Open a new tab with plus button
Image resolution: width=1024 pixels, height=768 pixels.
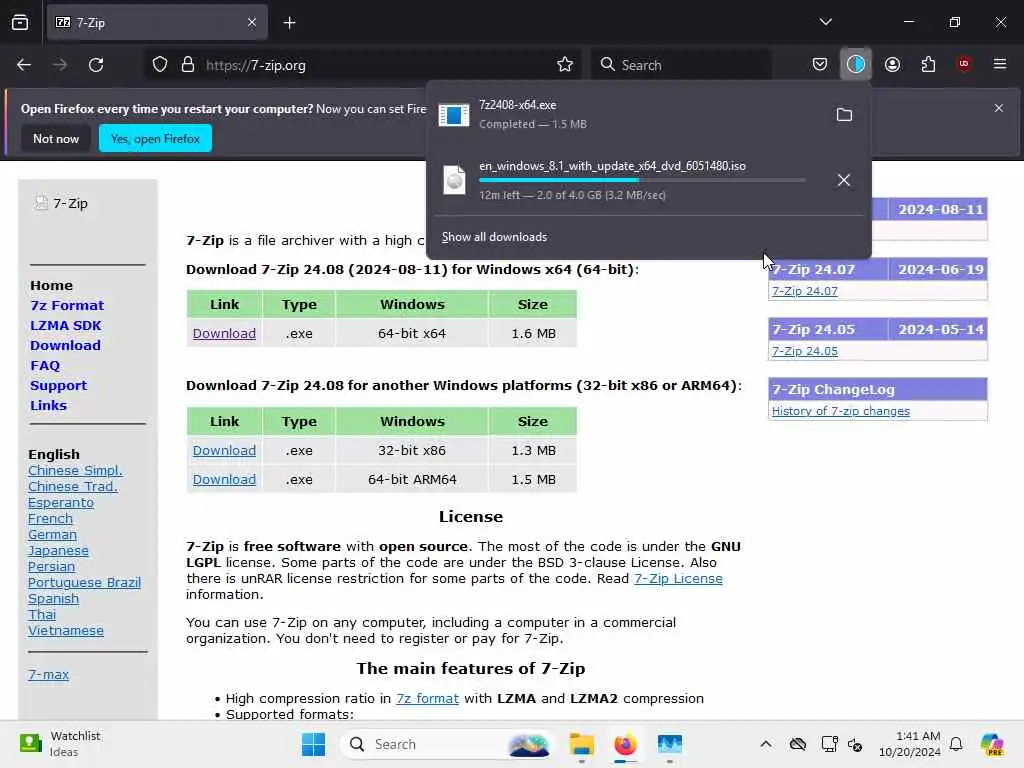pyautogui.click(x=289, y=23)
